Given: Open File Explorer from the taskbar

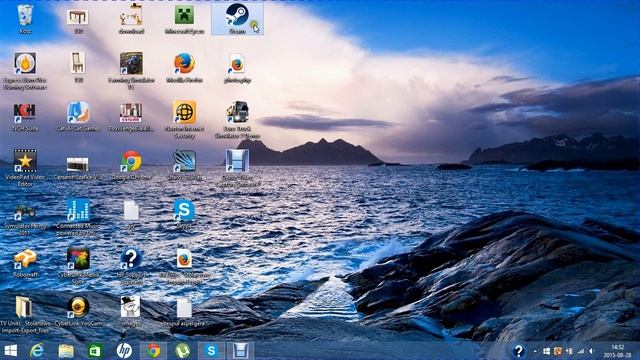Looking at the screenshot, I should tap(66, 351).
